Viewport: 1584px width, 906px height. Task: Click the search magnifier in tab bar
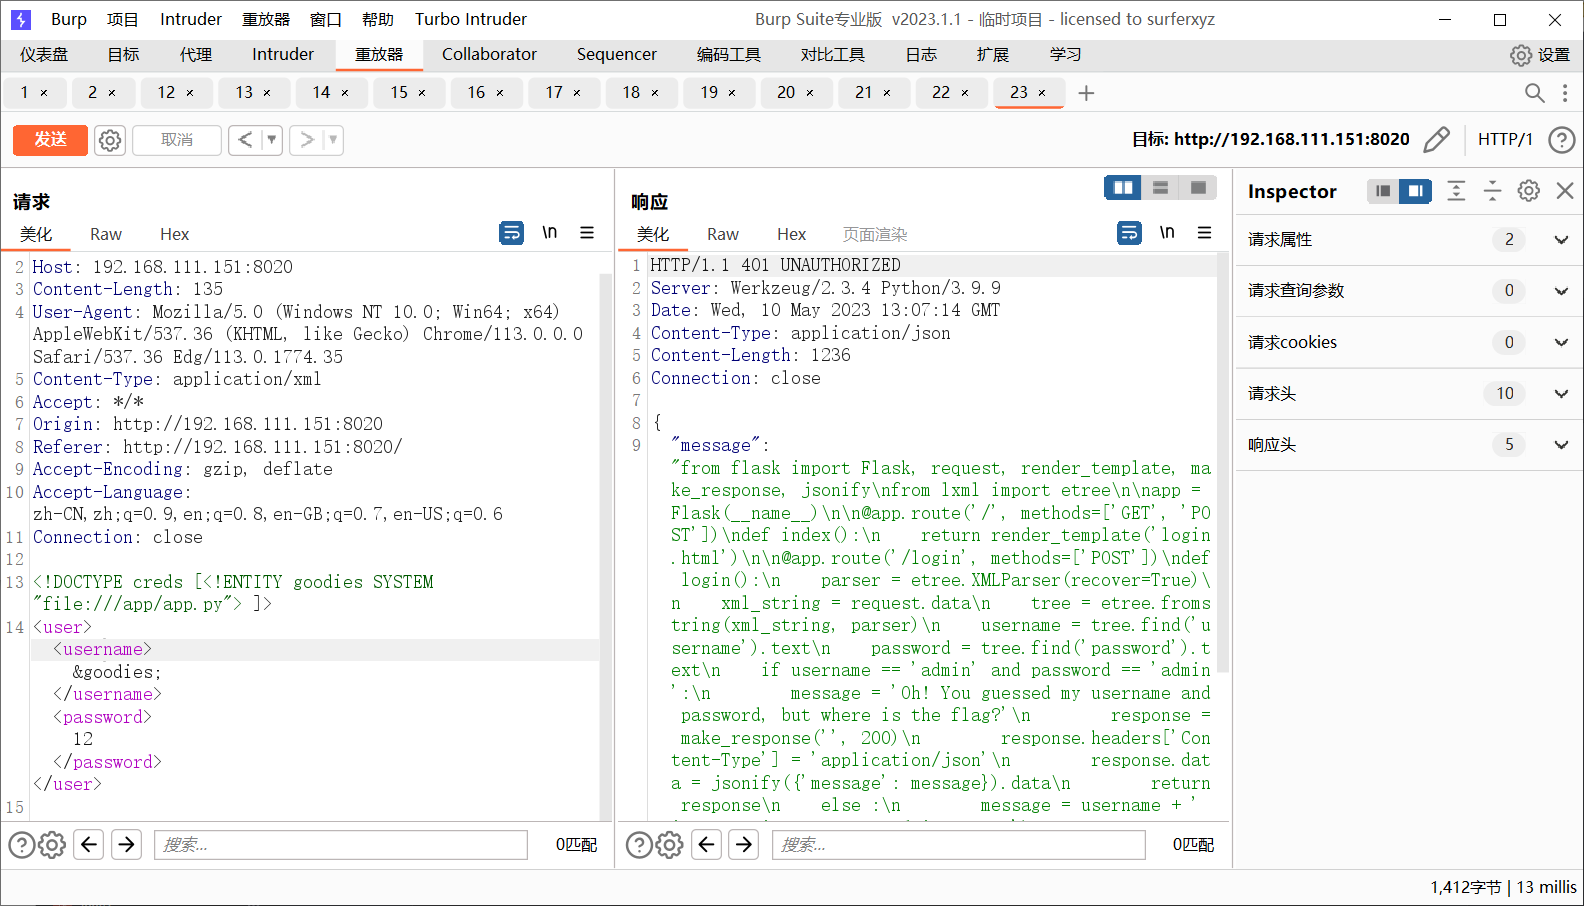coord(1534,93)
